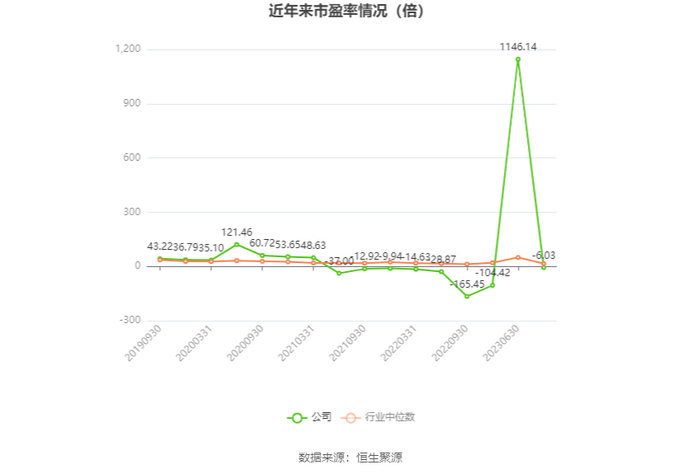Click the green data point labeled 121.46
700x474 pixels.
[x=237, y=244]
